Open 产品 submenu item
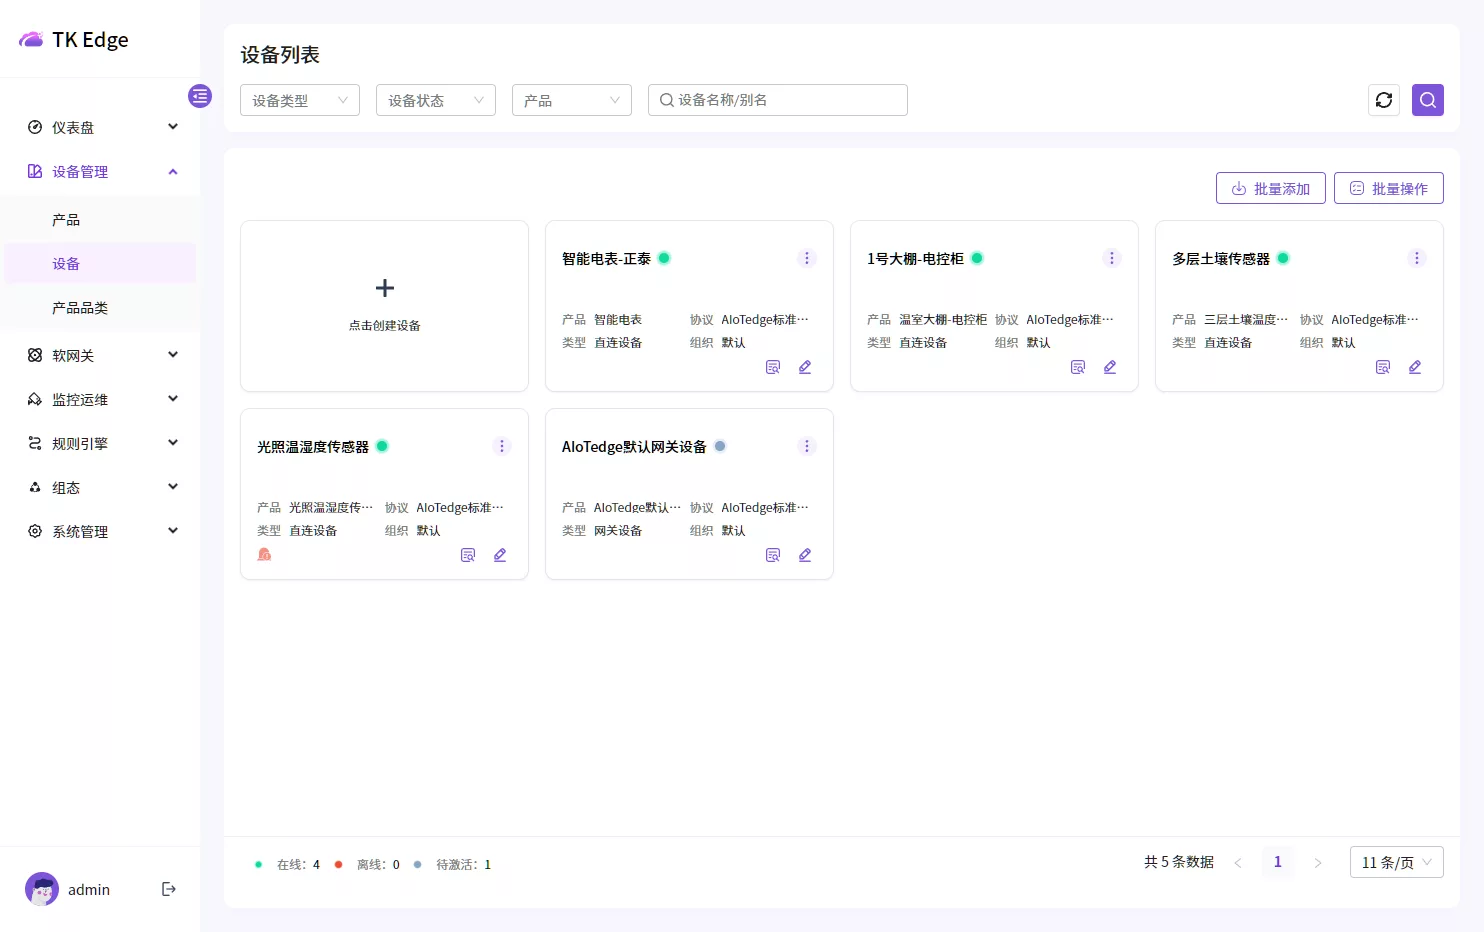Image resolution: width=1484 pixels, height=932 pixels. click(x=66, y=220)
